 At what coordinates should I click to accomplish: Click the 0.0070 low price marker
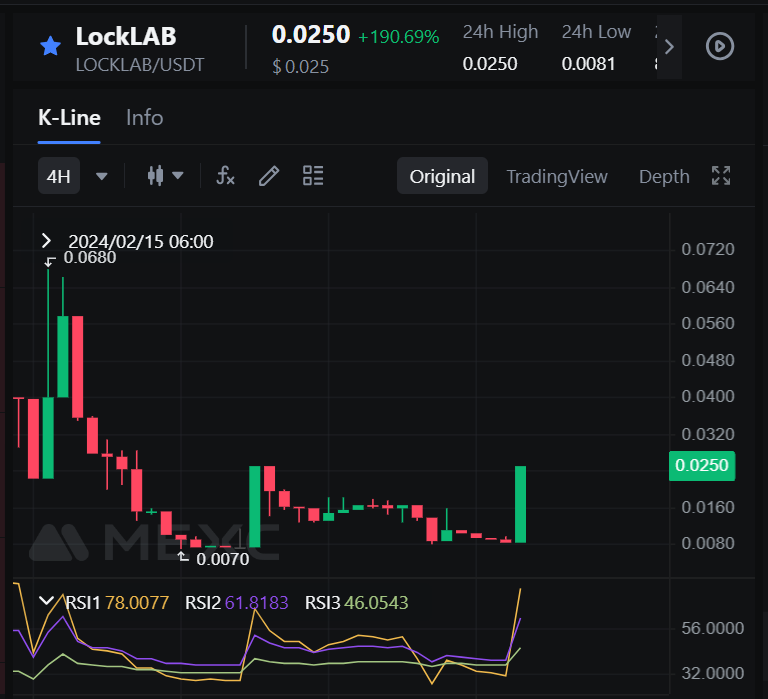[x=223, y=559]
